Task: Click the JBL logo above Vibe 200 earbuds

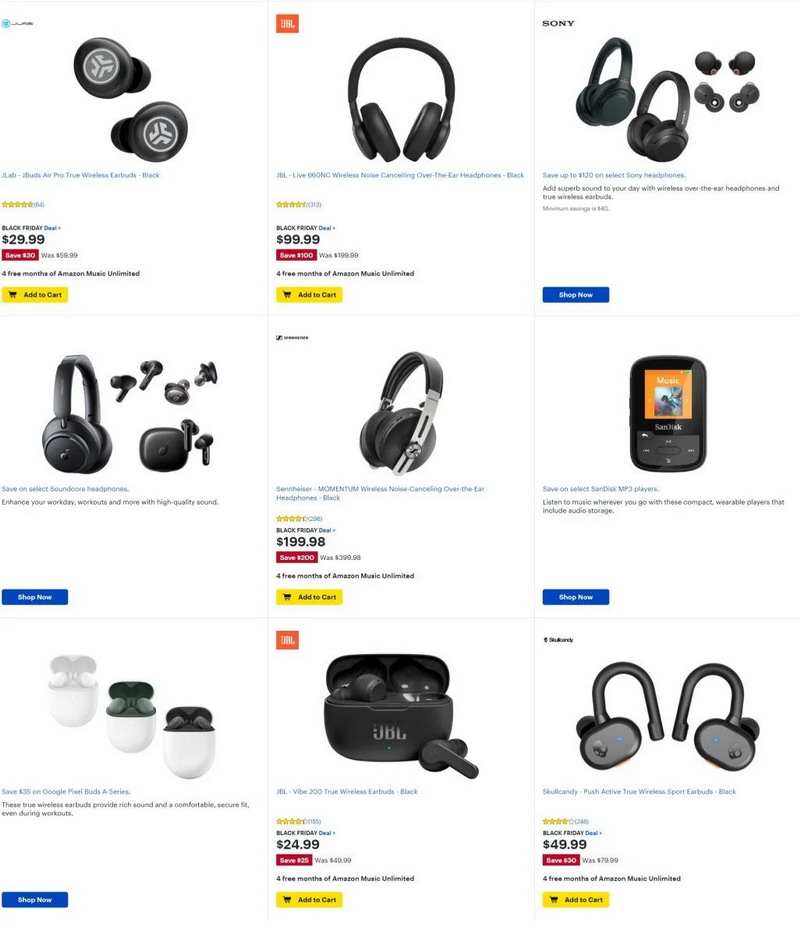Action: pyautogui.click(x=287, y=640)
